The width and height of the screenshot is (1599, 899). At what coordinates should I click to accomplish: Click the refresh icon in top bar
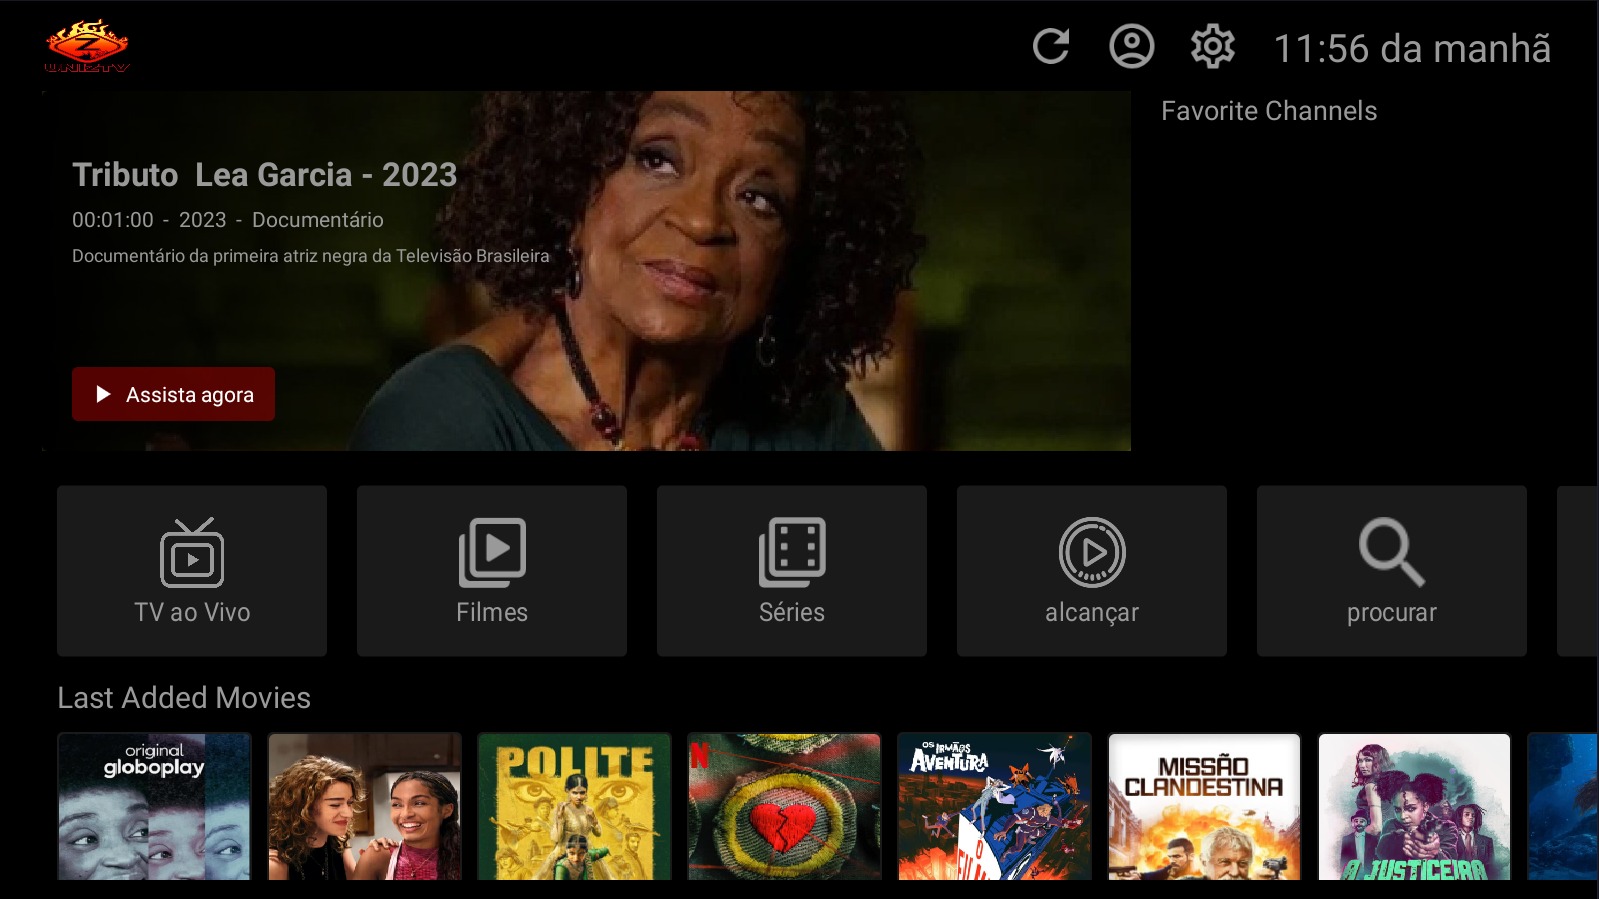[x=1051, y=47]
